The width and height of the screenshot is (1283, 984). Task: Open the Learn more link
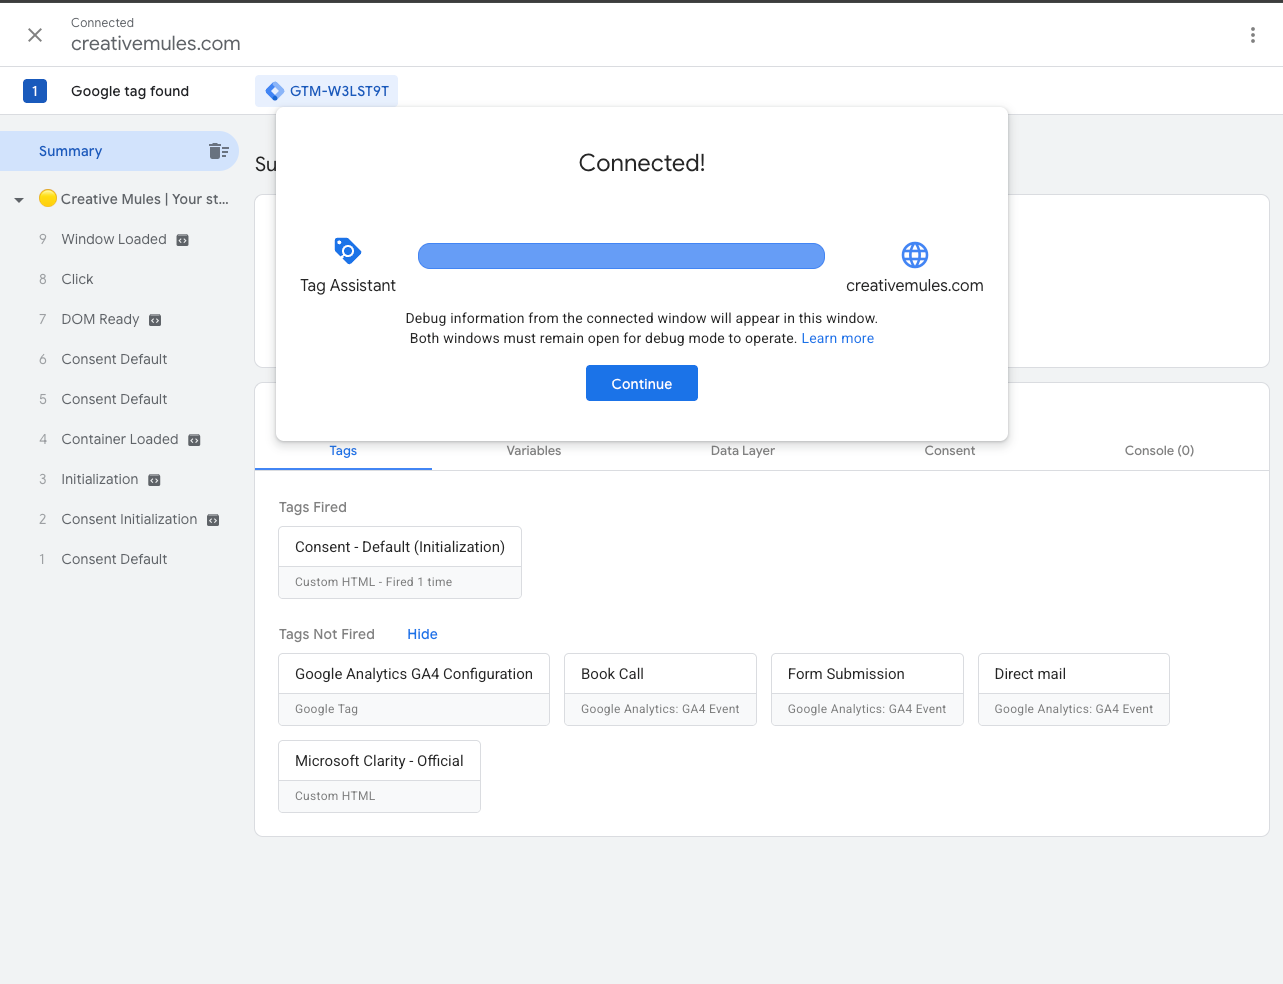(838, 338)
